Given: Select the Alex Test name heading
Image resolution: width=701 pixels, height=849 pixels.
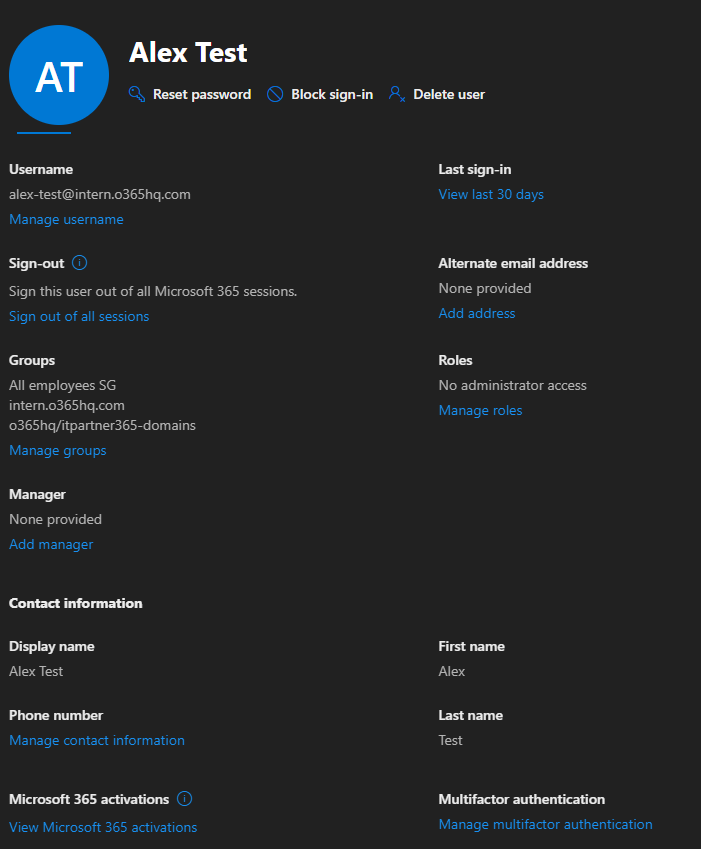Looking at the screenshot, I should [188, 52].
